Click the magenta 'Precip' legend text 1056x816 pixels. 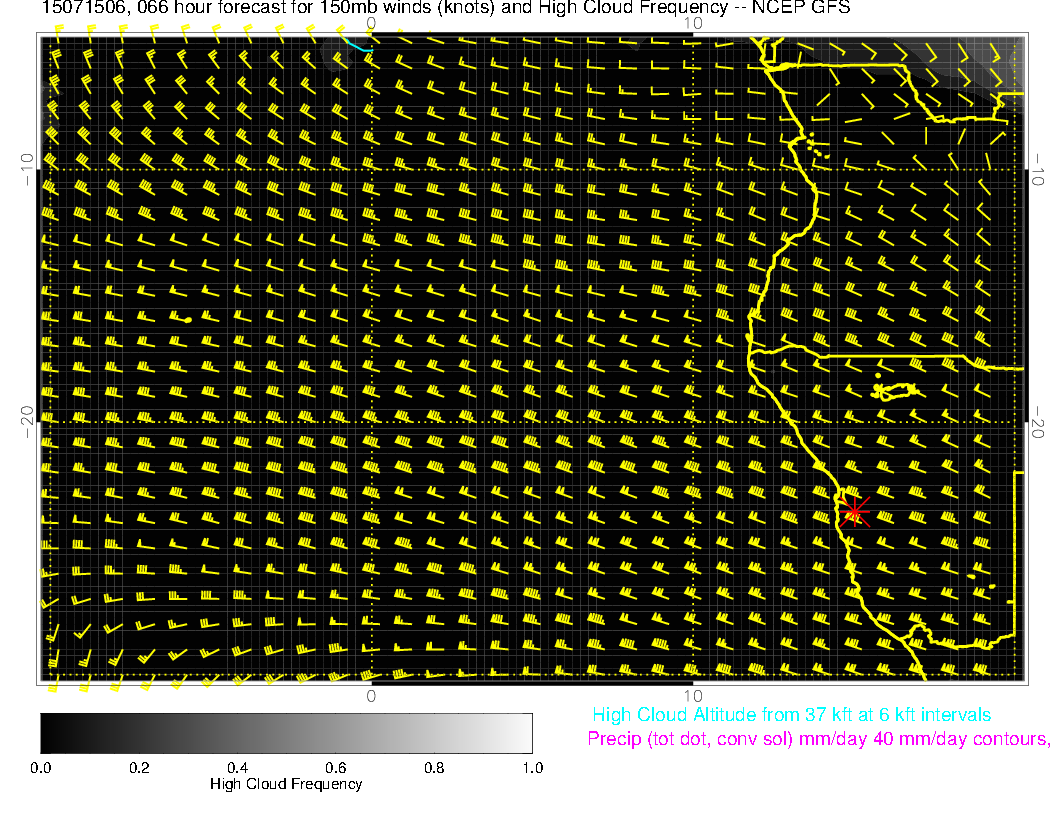(818, 740)
